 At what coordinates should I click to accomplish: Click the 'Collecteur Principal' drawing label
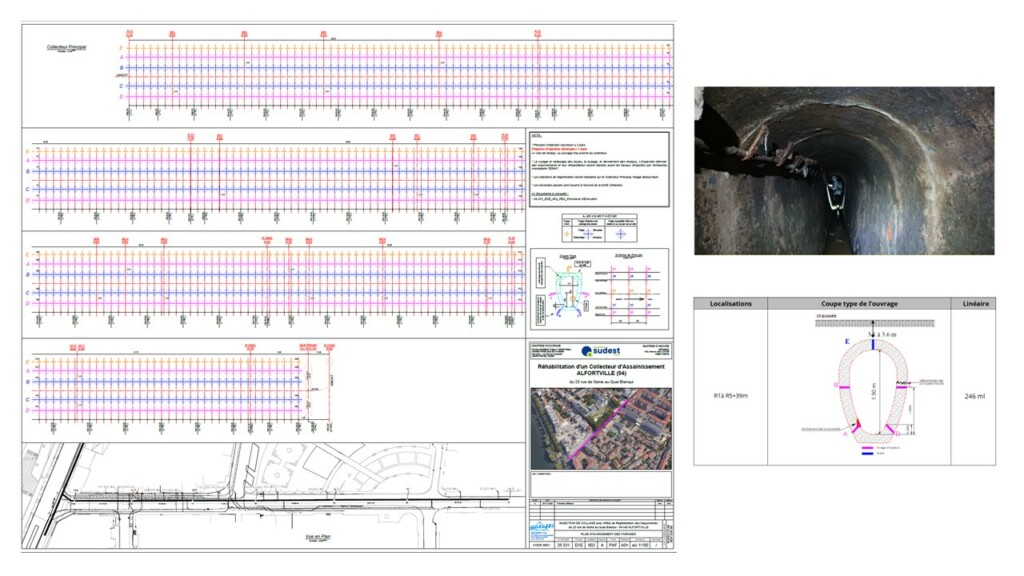coord(66,47)
